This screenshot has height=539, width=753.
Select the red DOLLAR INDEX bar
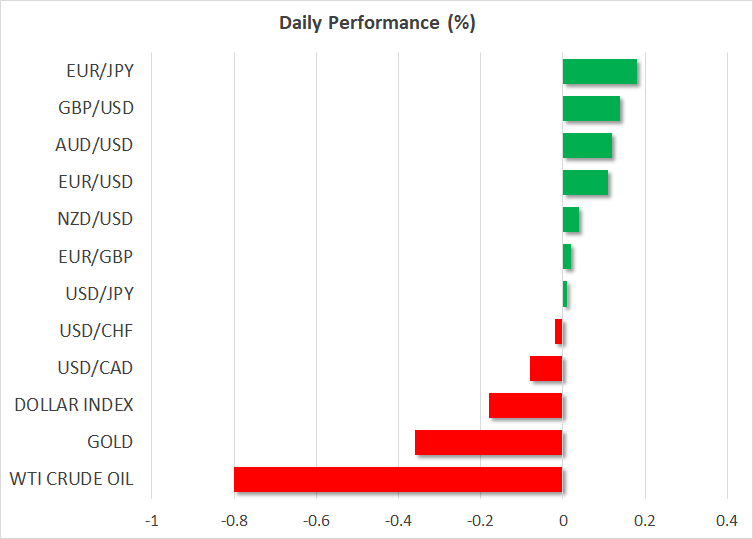click(x=526, y=405)
